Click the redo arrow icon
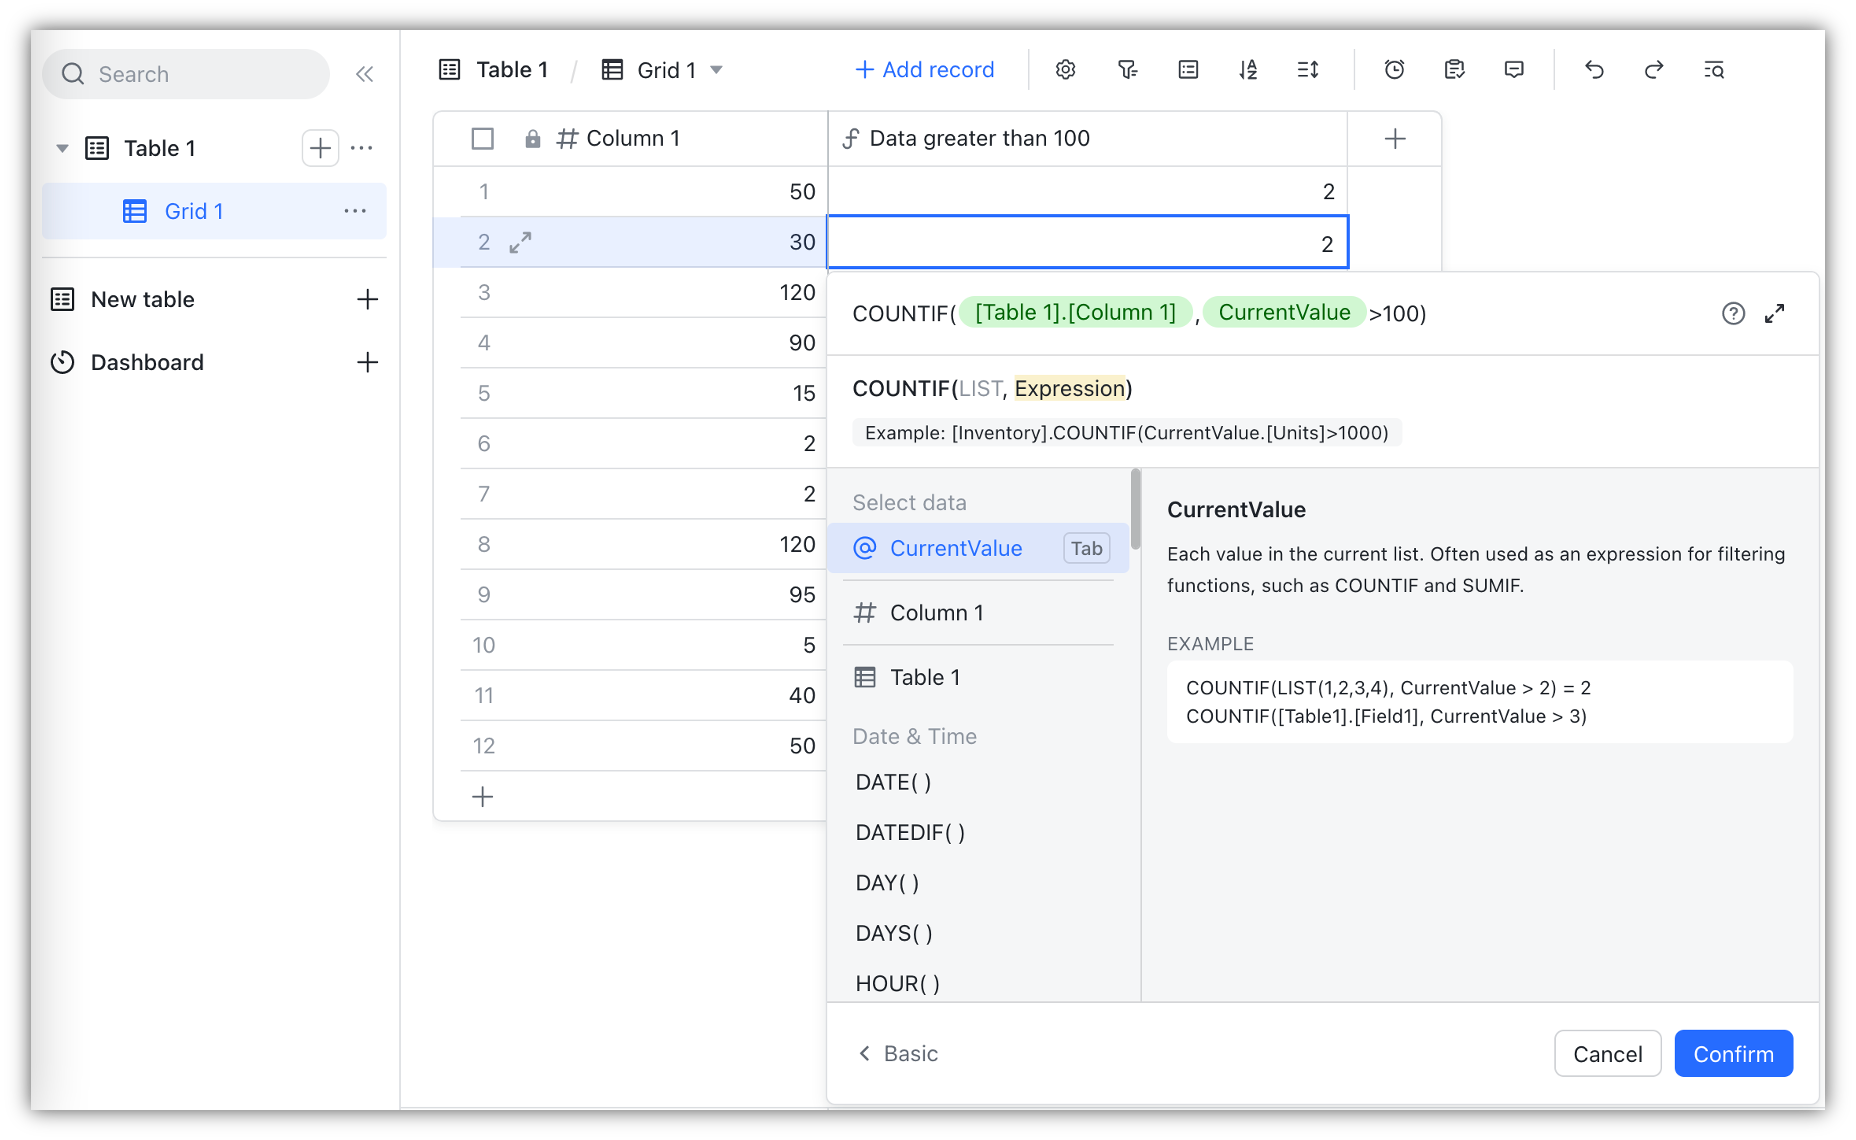Screen dimensions: 1856x1140 click(x=1654, y=70)
